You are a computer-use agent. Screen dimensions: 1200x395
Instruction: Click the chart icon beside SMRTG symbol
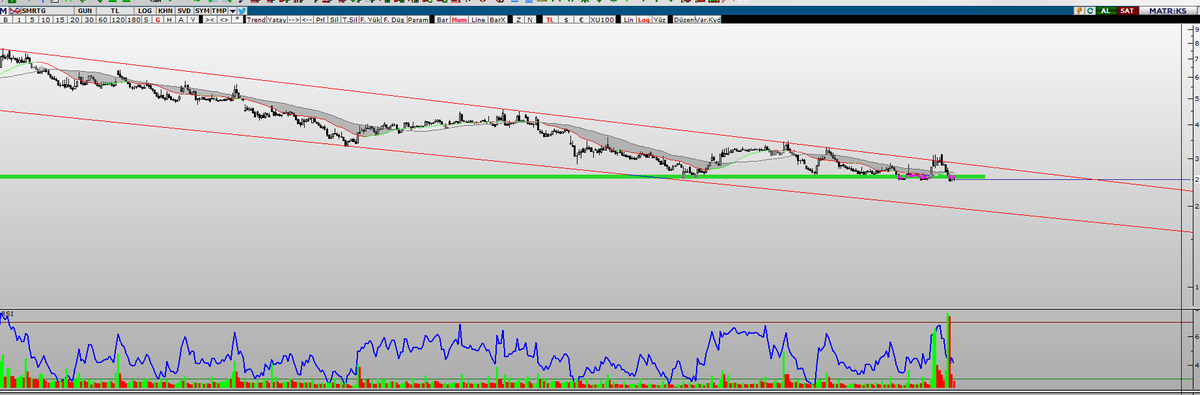click(x=15, y=11)
